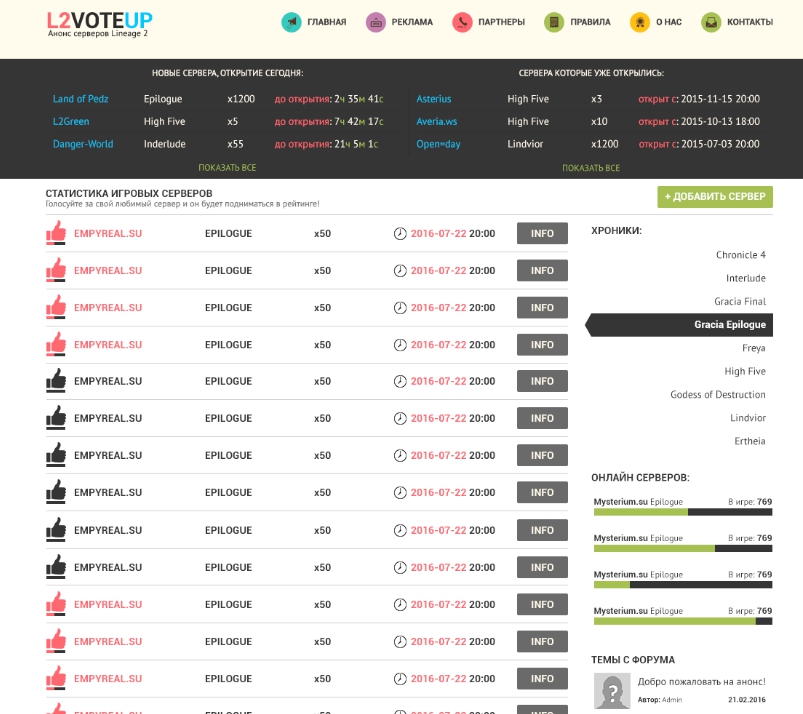The image size is (803, 714).
Task: Choose Interlude in the chronicles list
Action: click(745, 278)
